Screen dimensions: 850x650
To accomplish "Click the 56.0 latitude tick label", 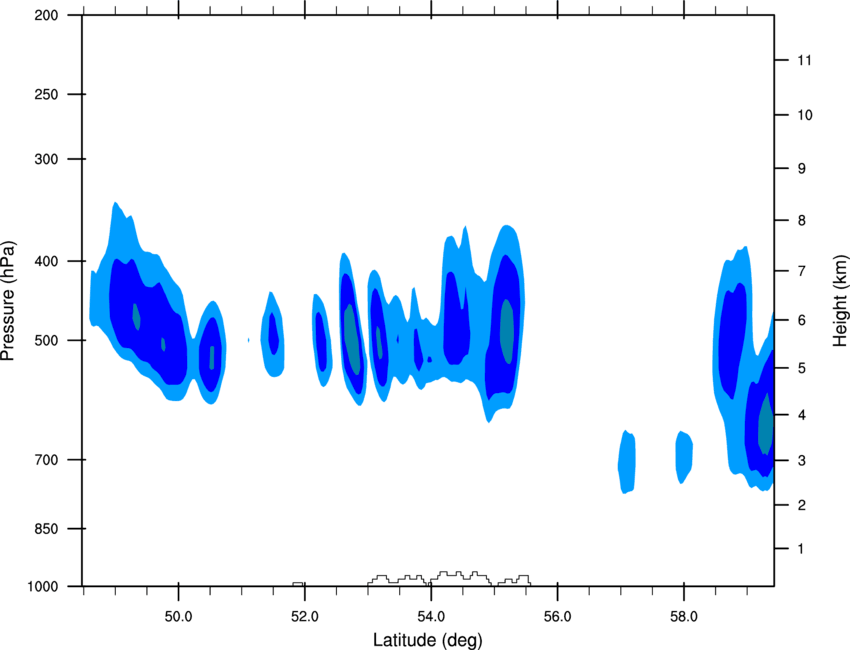I will point(557,617).
